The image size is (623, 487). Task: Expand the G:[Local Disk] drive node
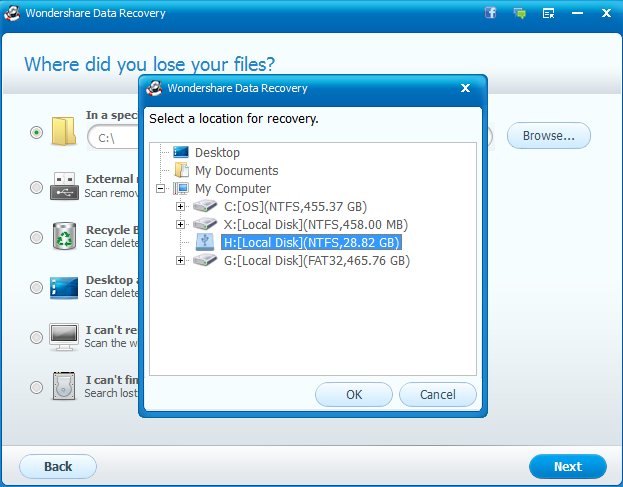(180, 260)
